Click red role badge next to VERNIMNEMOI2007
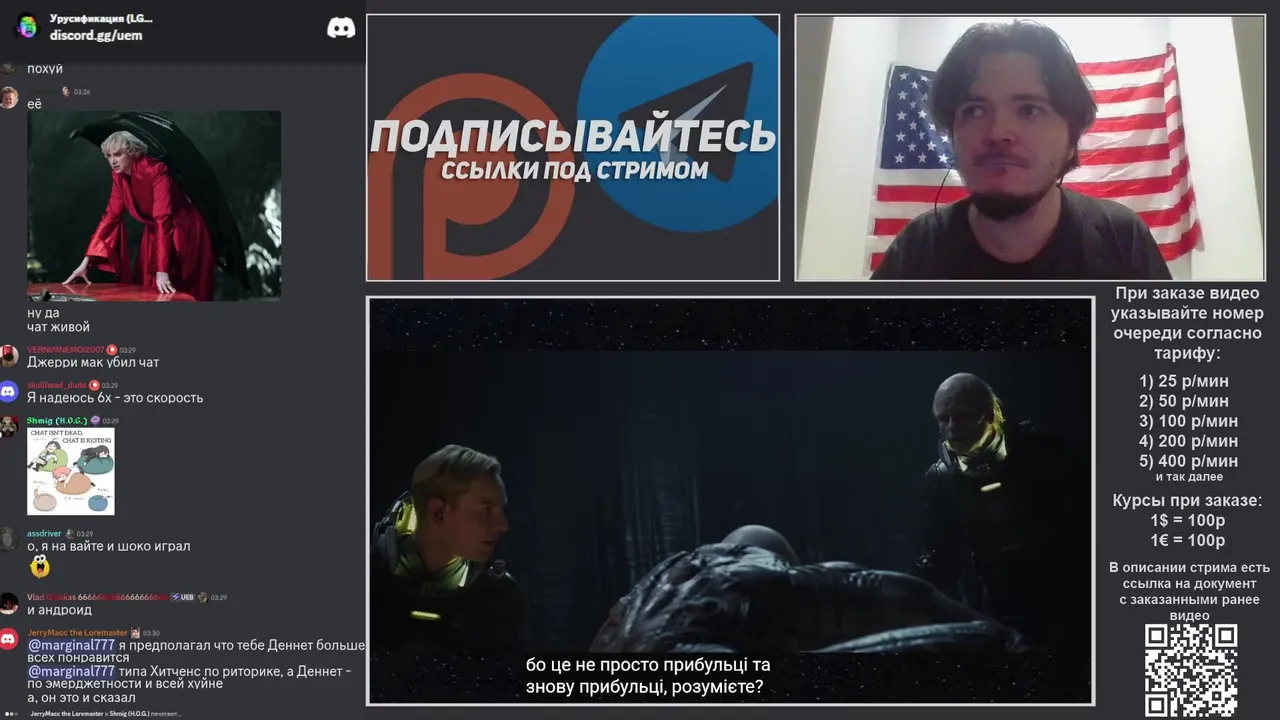Image resolution: width=1280 pixels, height=720 pixels. [112, 350]
